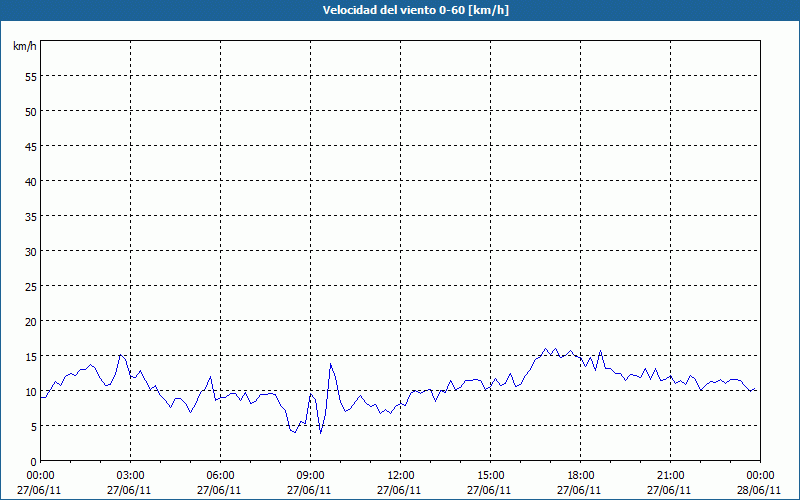Click the wind speed peak before 03:00

pos(120,355)
